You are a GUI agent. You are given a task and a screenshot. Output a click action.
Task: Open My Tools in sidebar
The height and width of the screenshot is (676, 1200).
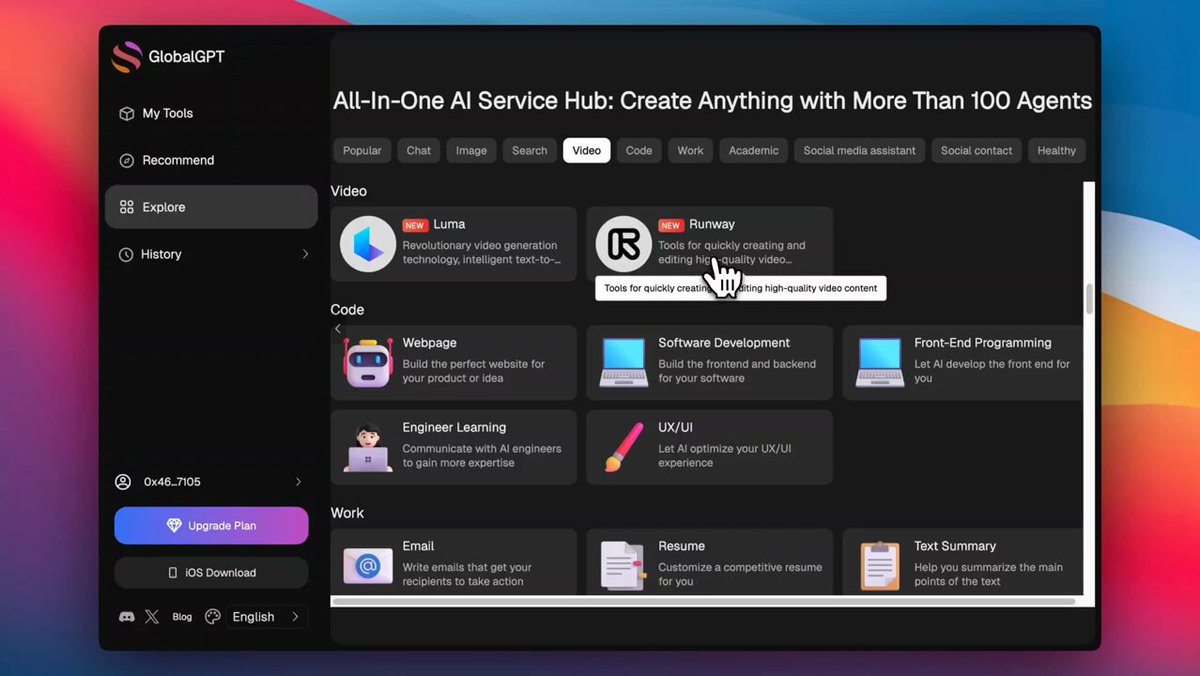tap(211, 114)
